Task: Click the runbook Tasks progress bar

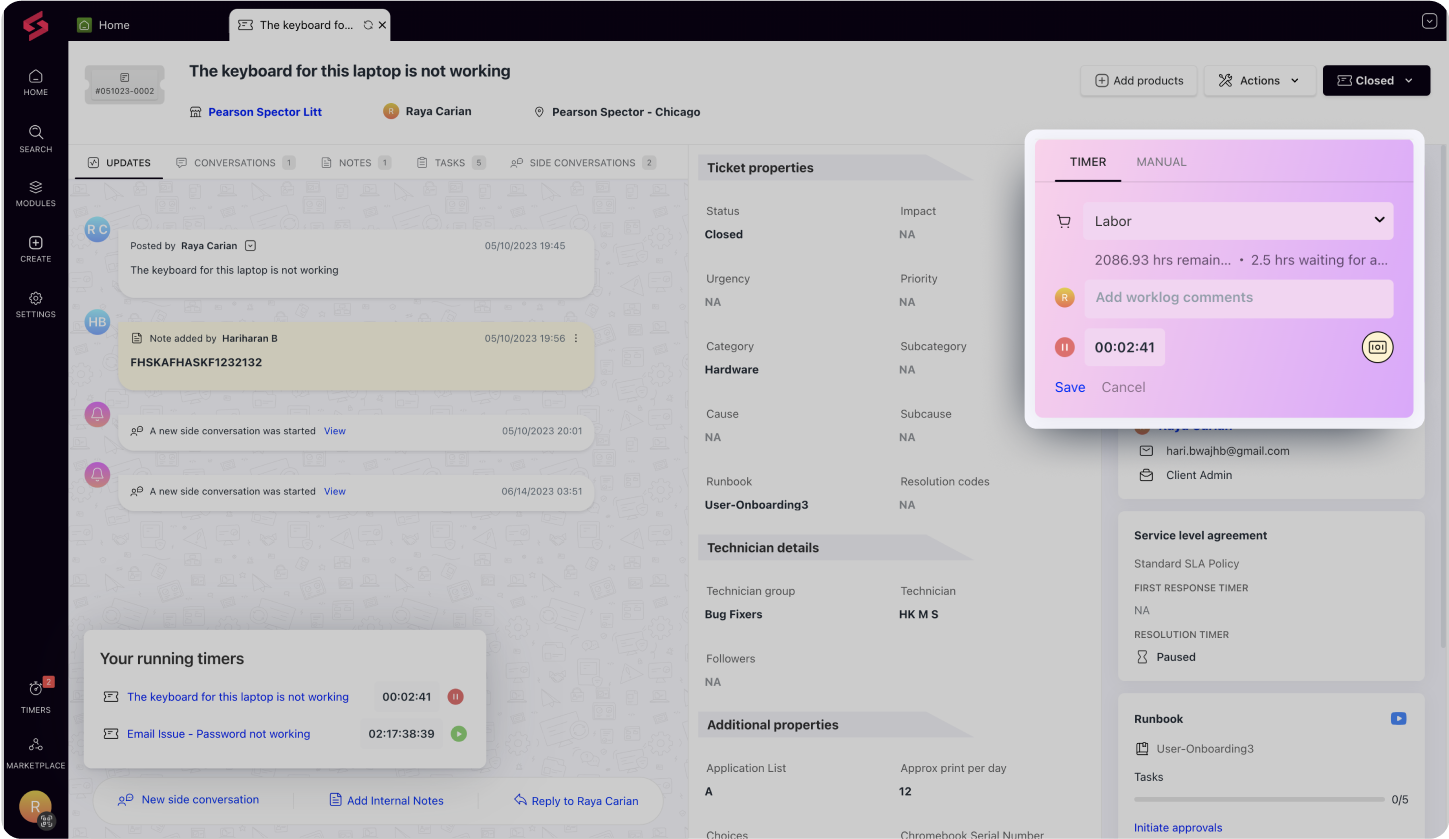Action: pyautogui.click(x=1259, y=800)
